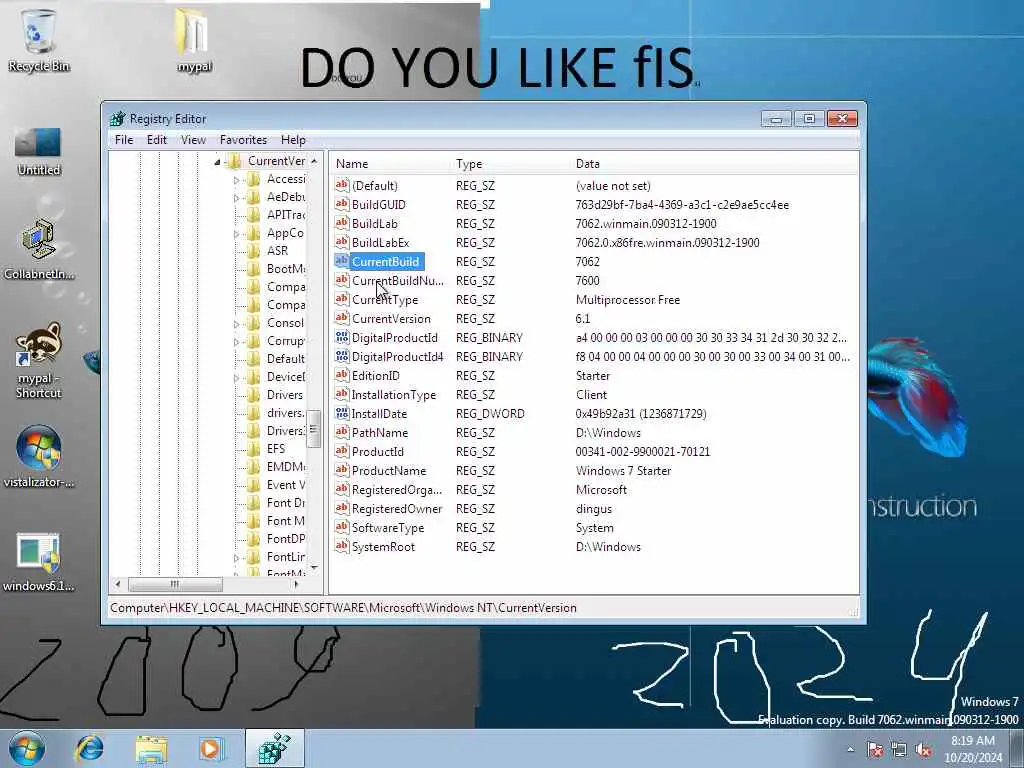
Task: Open the Recycle Bin desktop icon
Action: click(x=39, y=40)
